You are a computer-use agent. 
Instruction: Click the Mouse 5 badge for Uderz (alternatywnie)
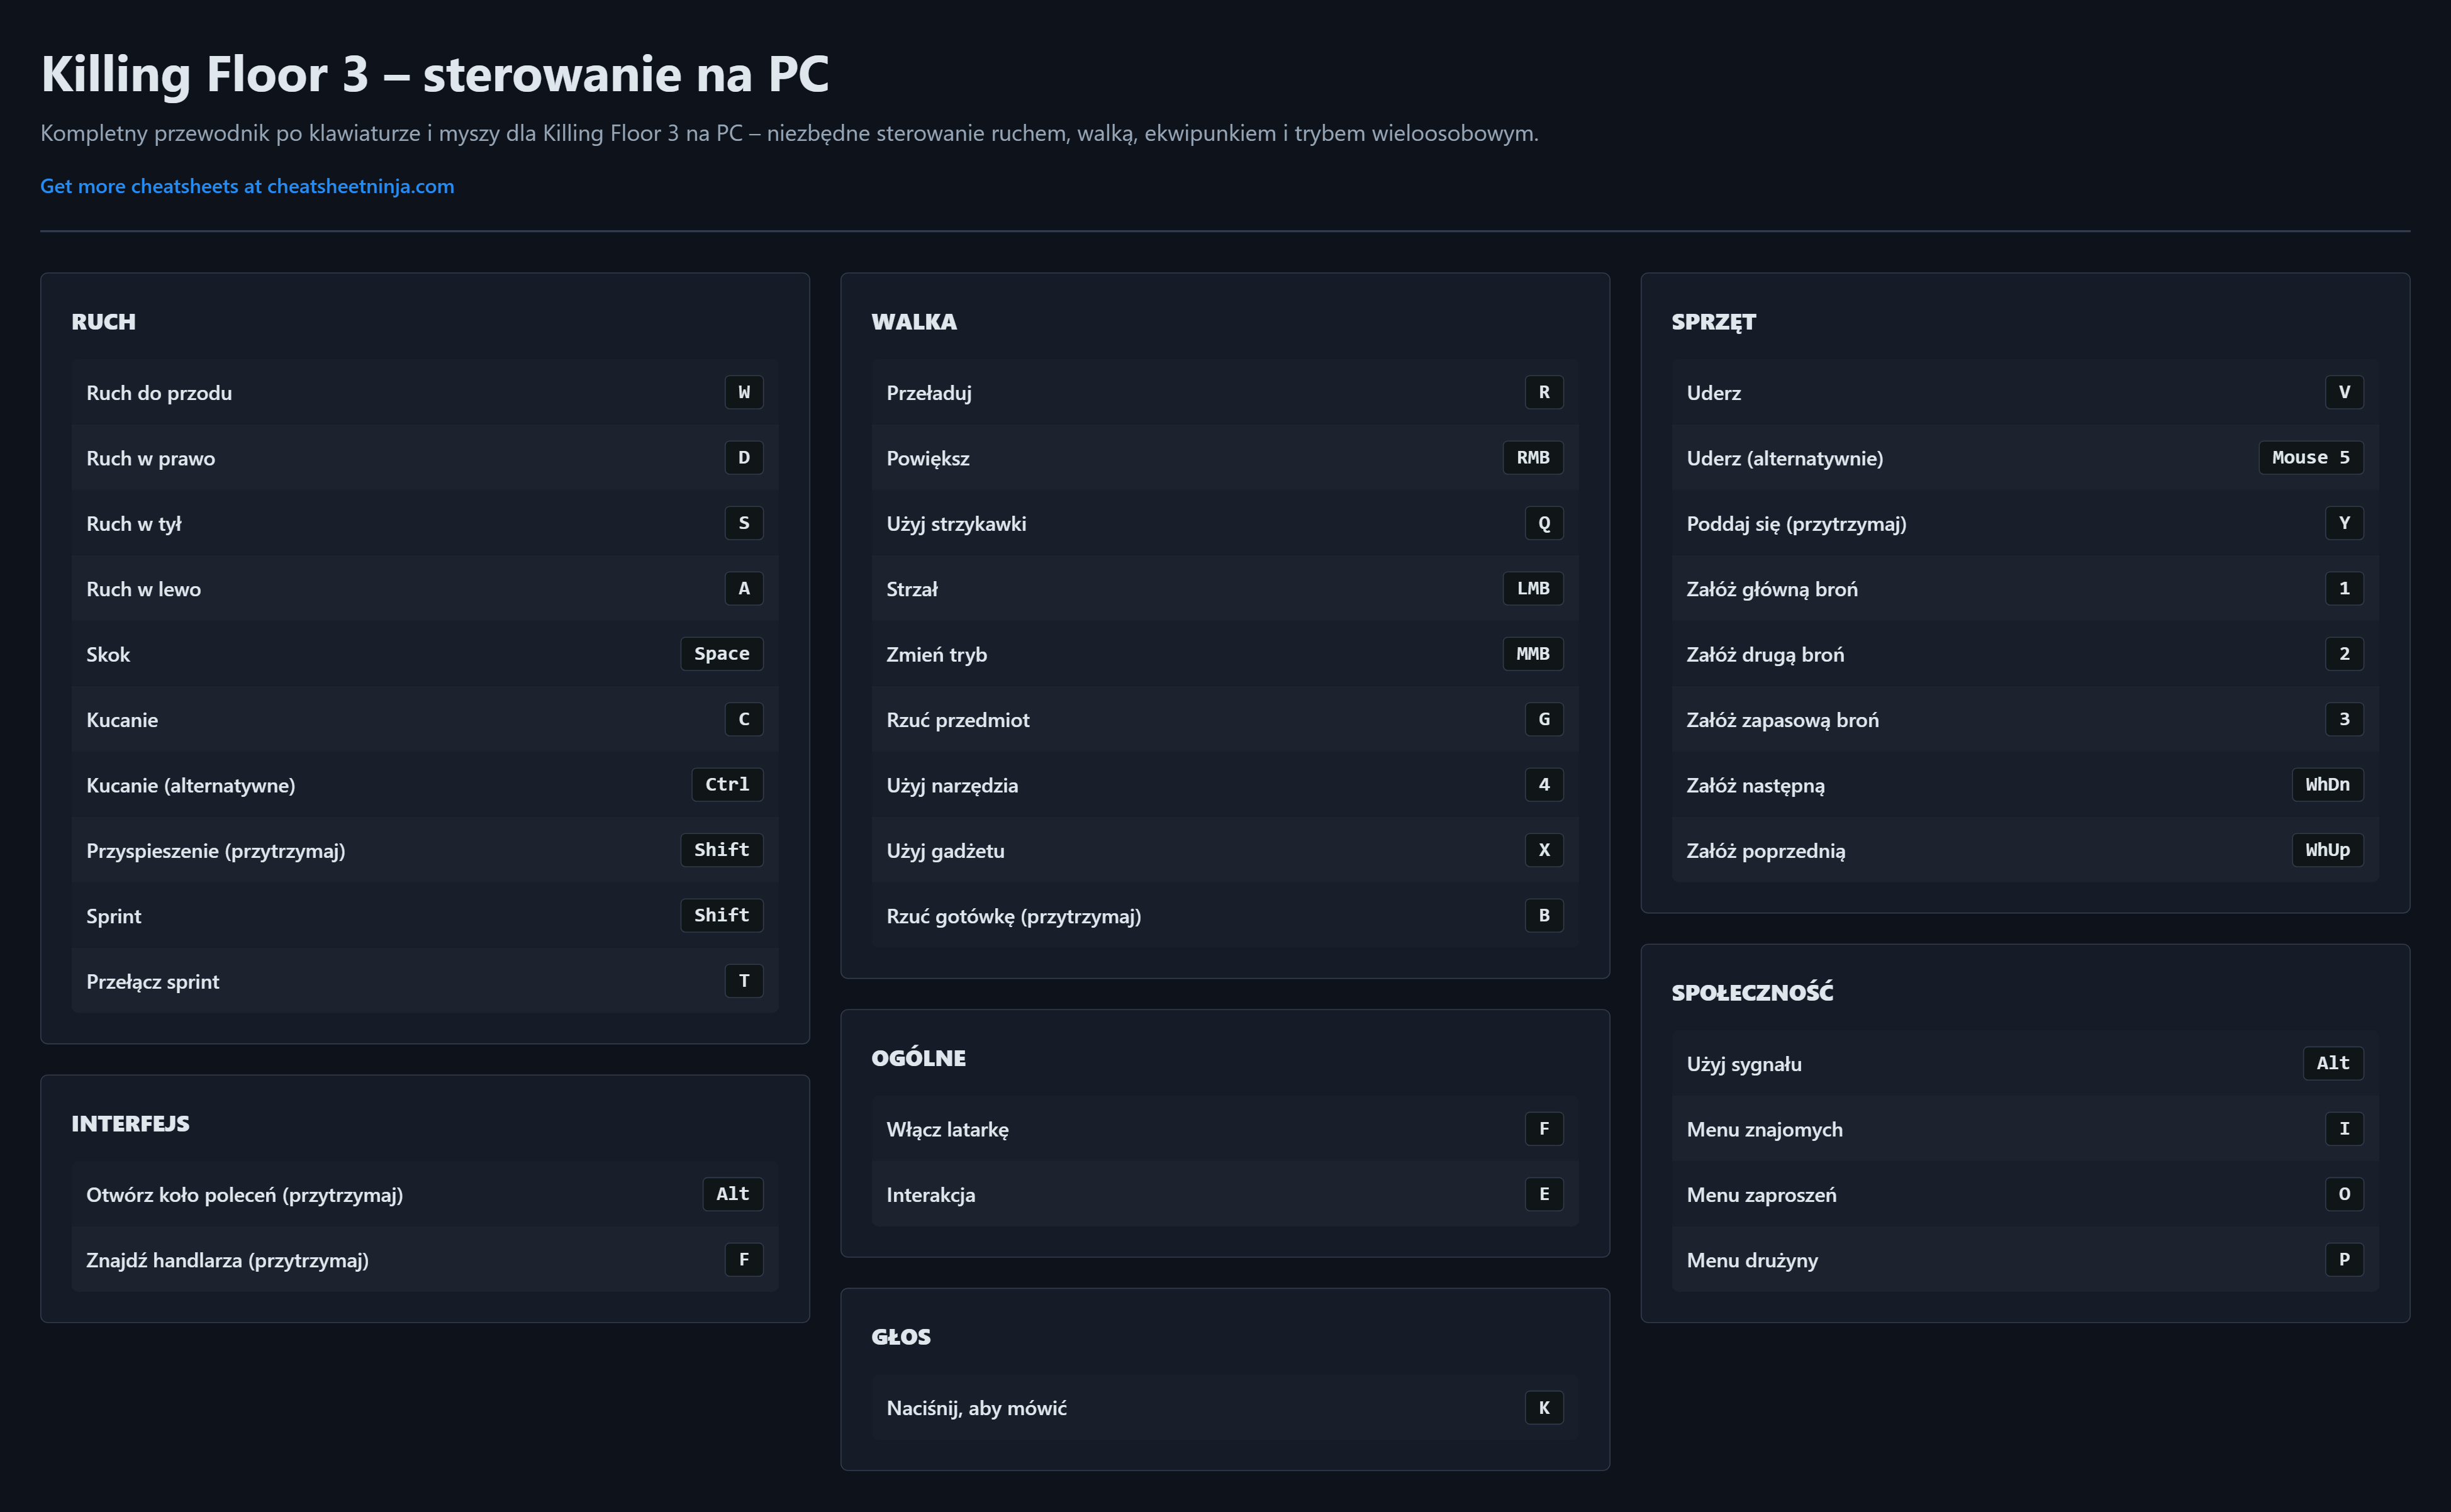pyautogui.click(x=2310, y=458)
